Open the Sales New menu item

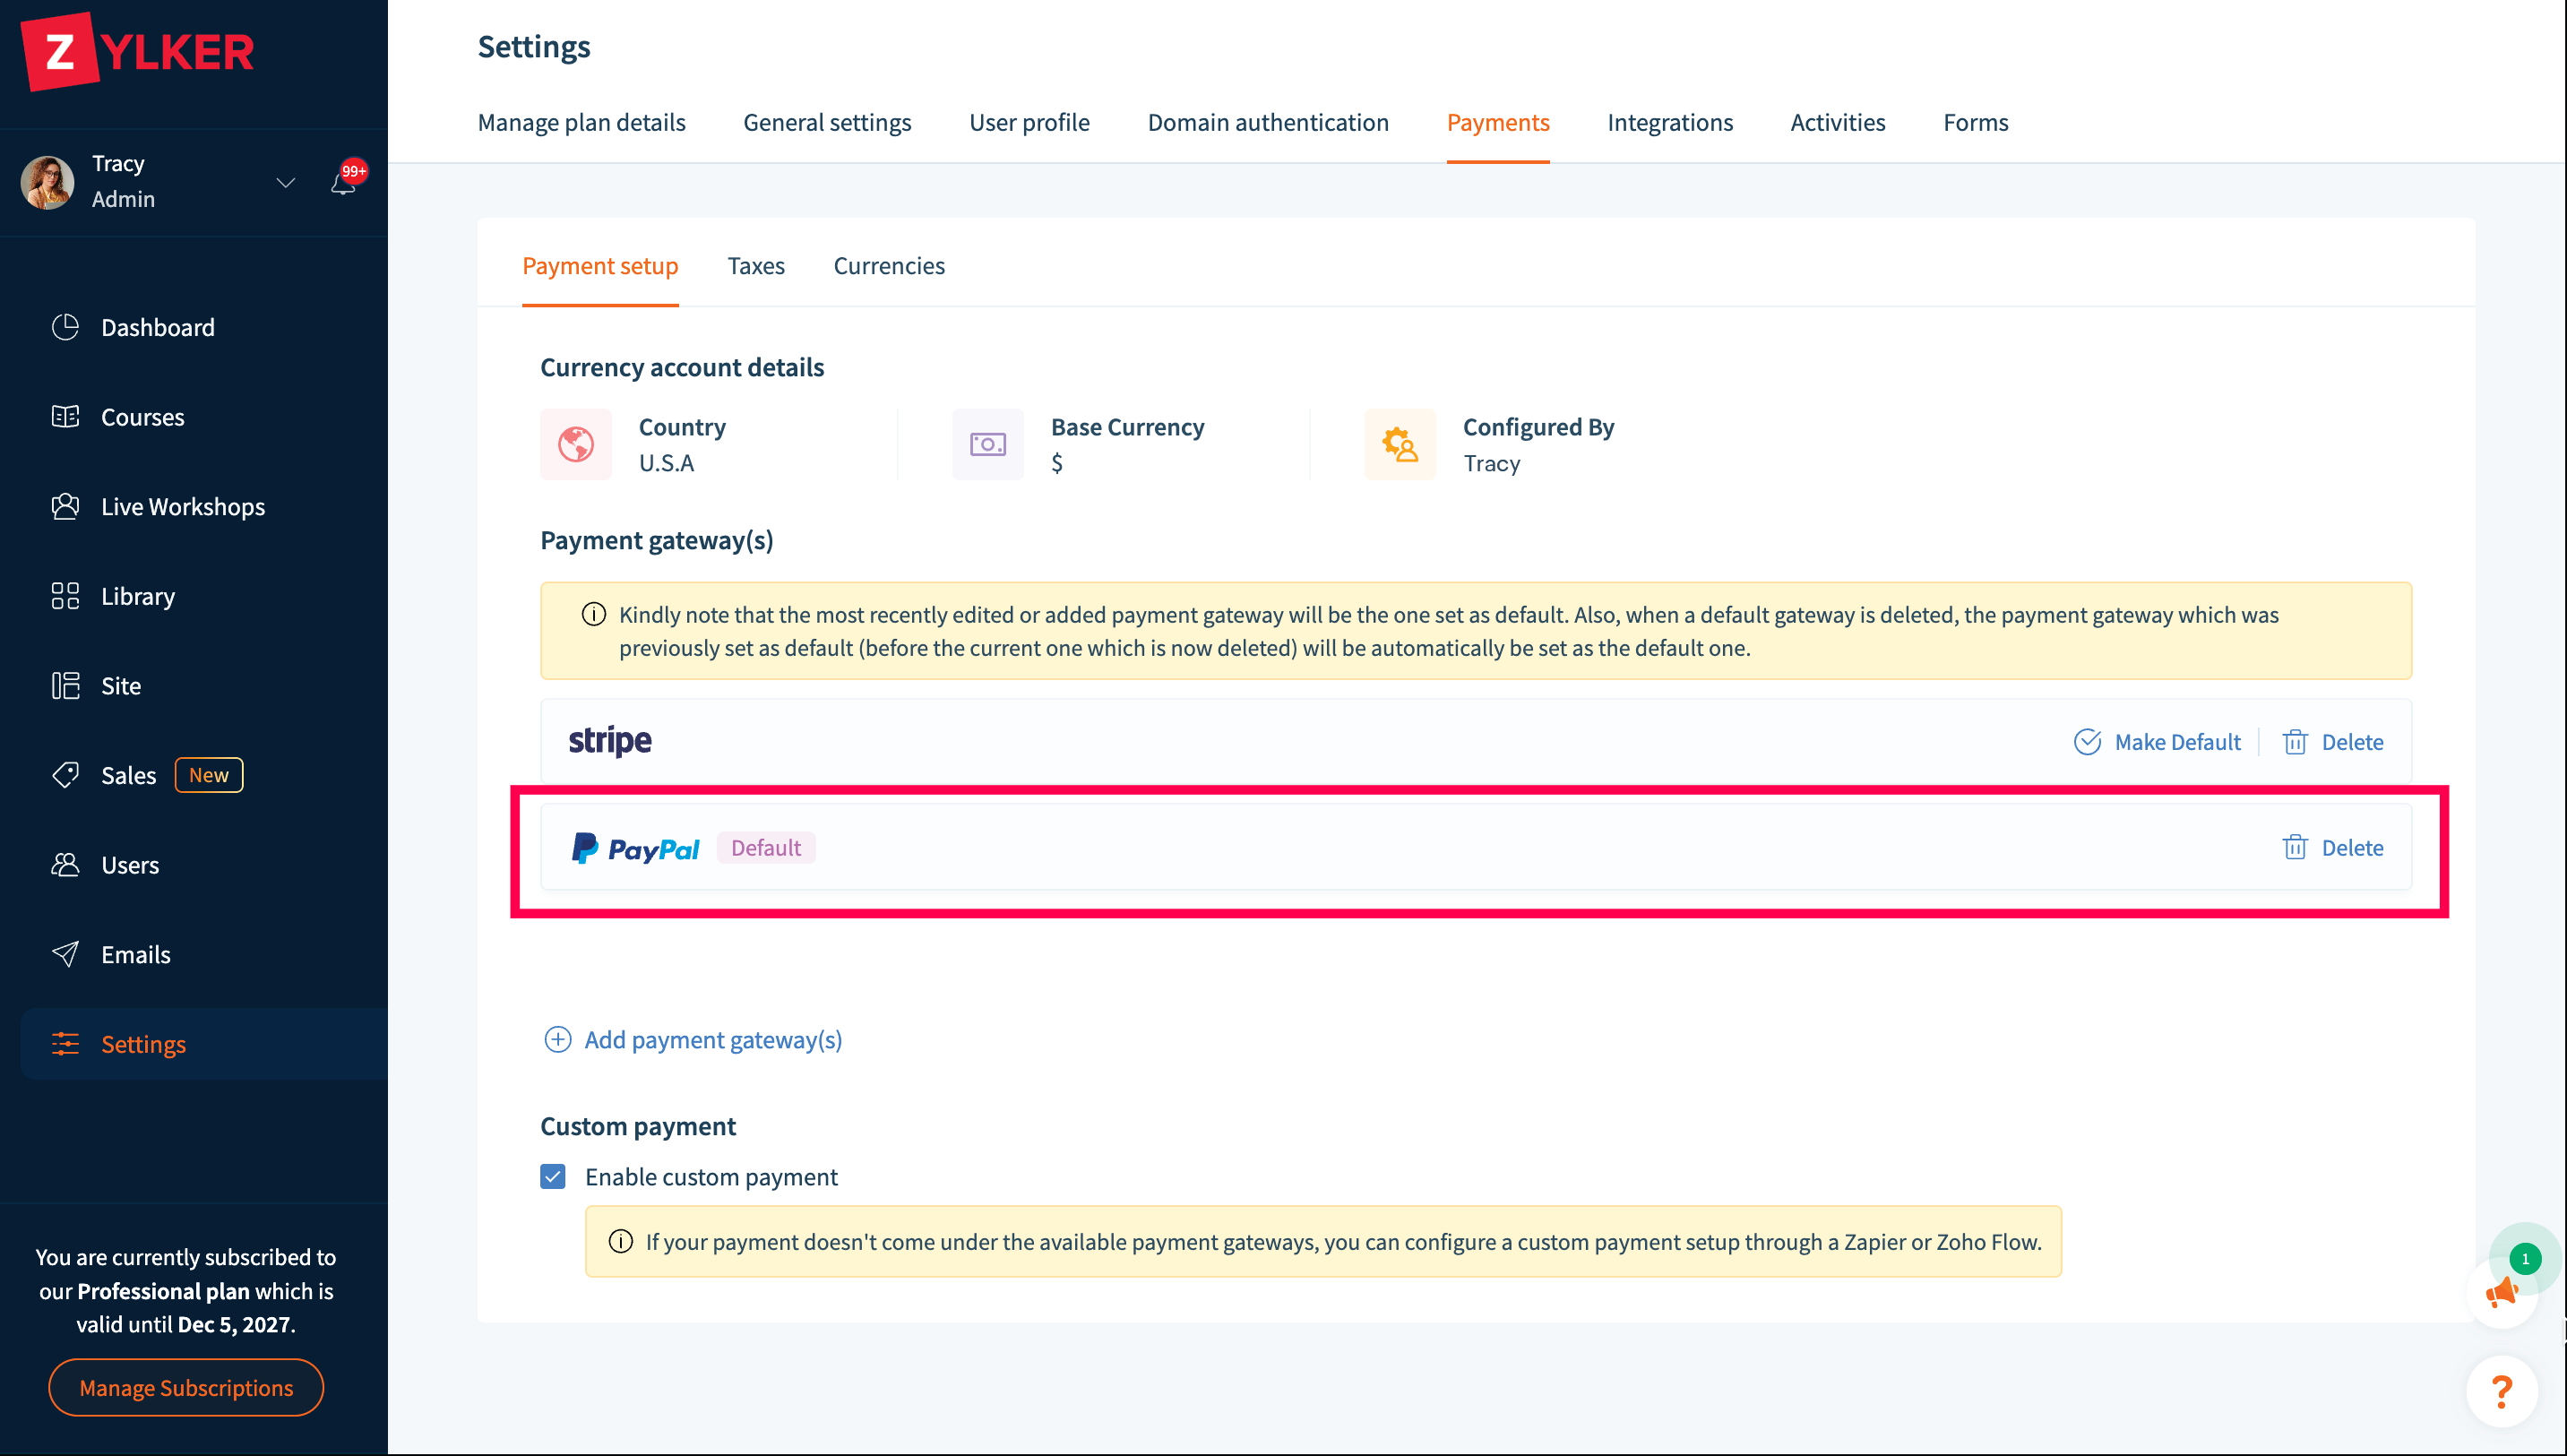tap(129, 776)
